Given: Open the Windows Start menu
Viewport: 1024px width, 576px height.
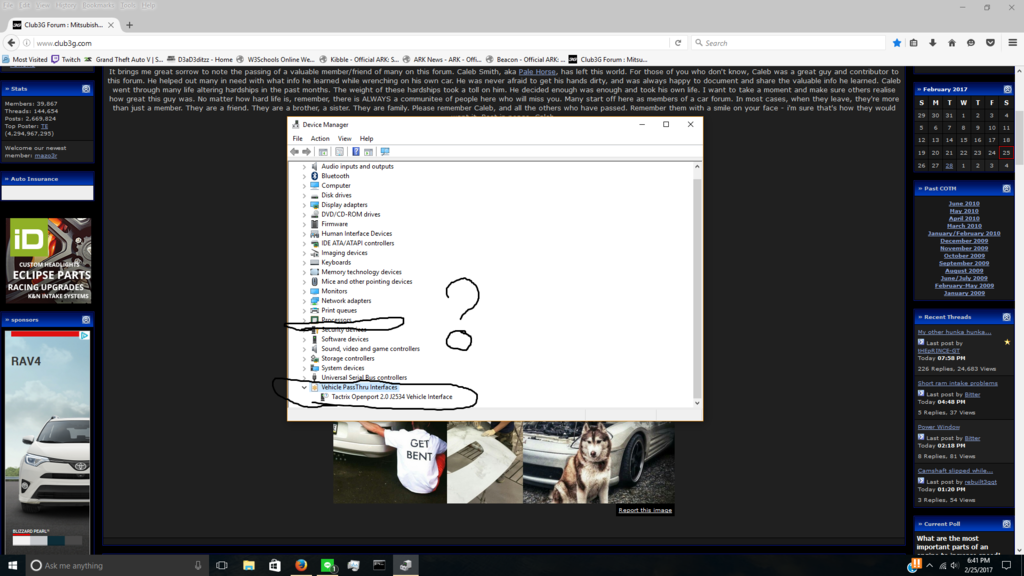Looking at the screenshot, I should click(12, 566).
